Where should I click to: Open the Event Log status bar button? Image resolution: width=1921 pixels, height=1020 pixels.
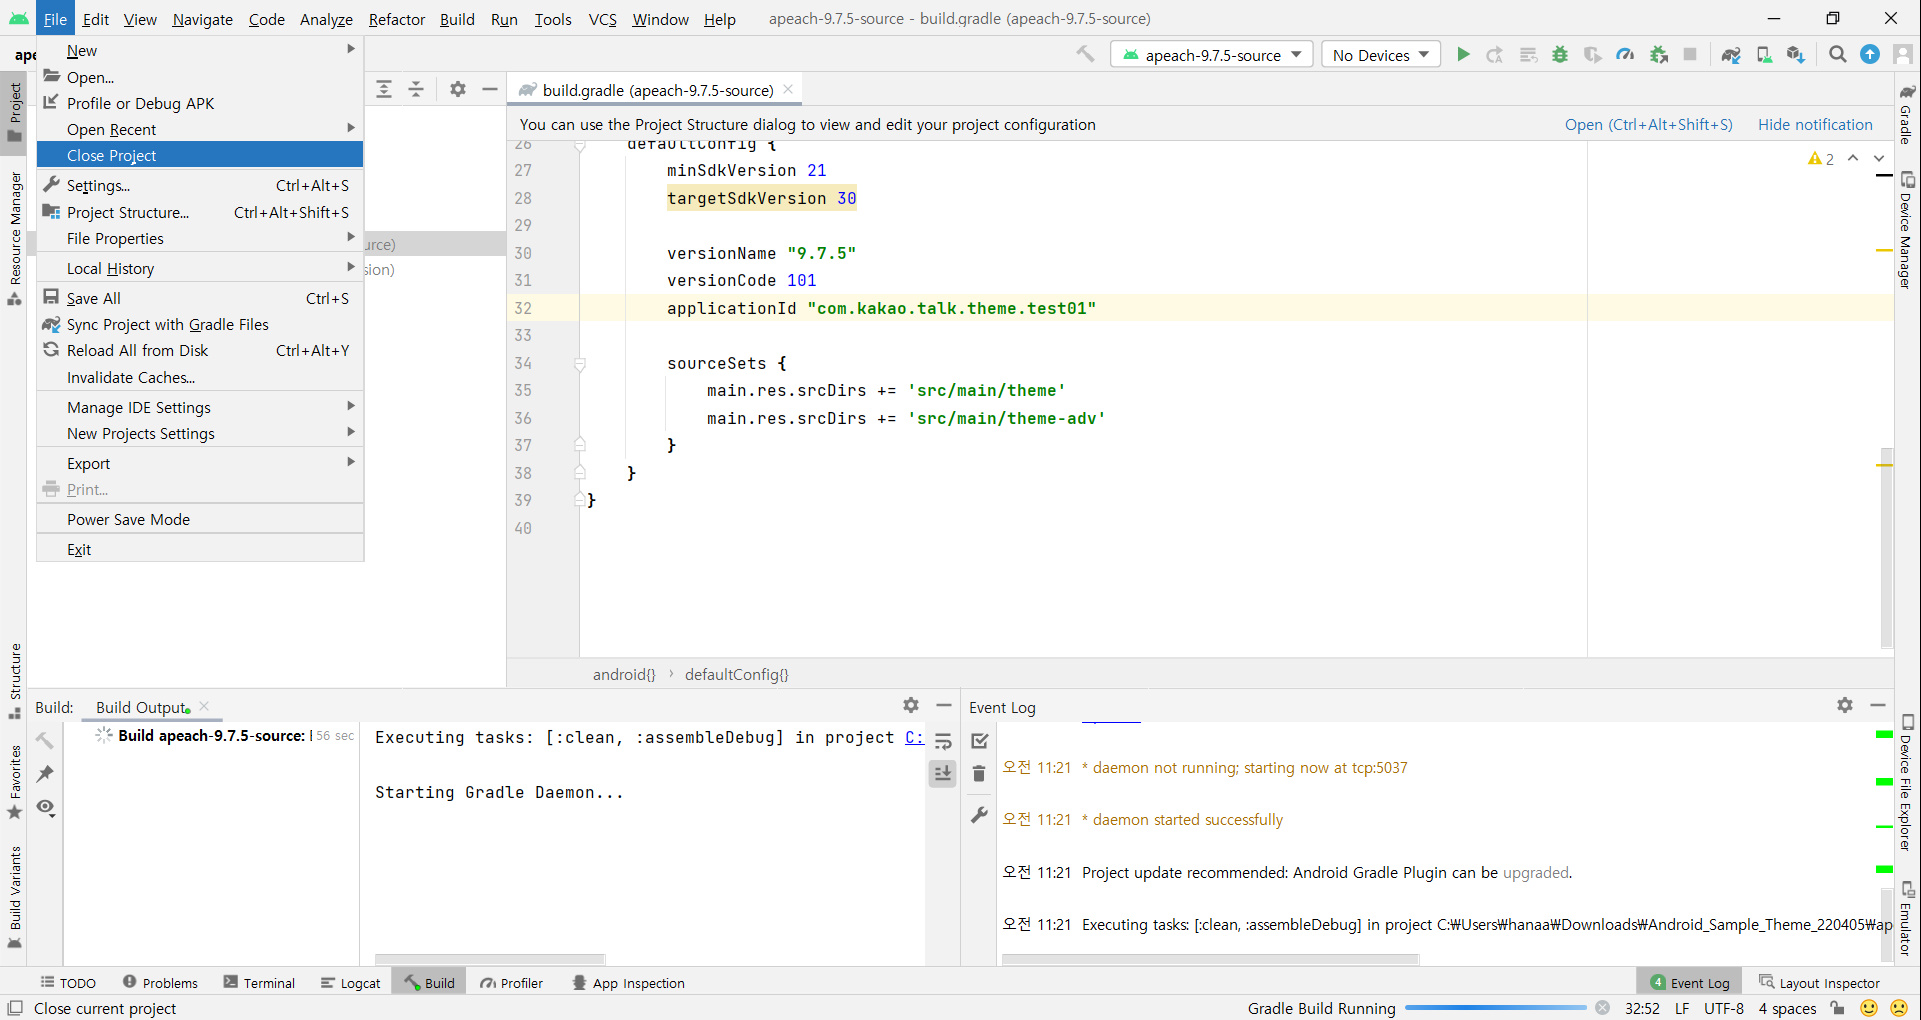pyautogui.click(x=1689, y=983)
